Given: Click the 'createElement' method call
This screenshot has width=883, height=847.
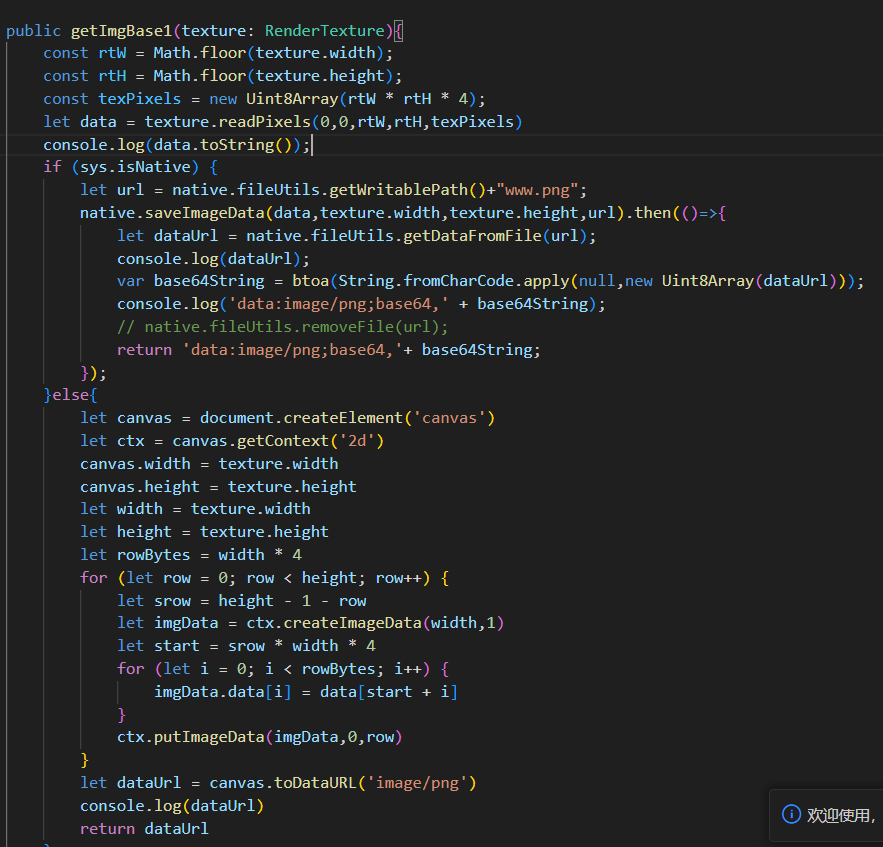Looking at the screenshot, I should click(x=344, y=418).
